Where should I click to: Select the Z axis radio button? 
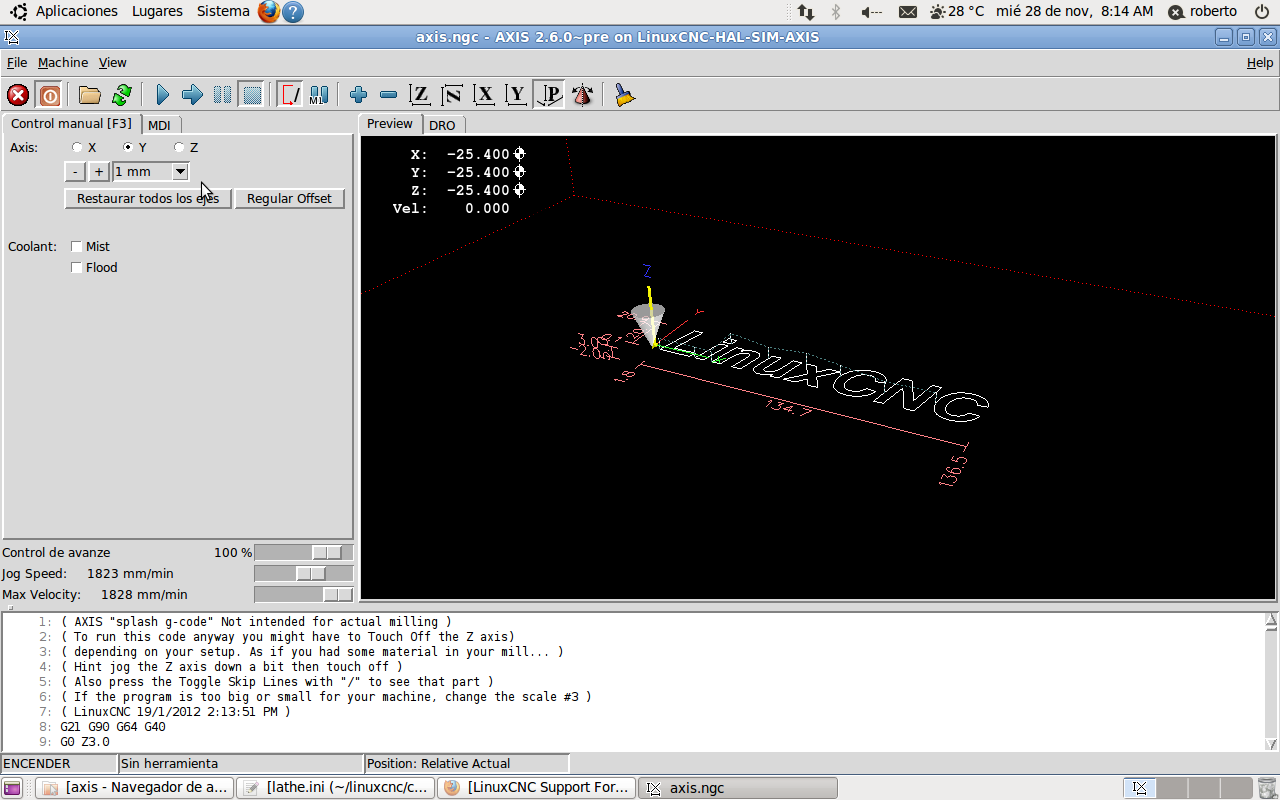point(179,147)
